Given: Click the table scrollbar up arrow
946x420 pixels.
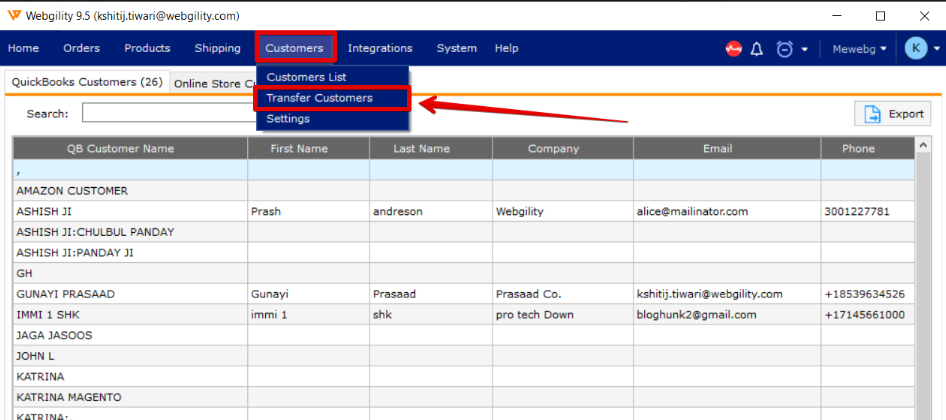Looking at the screenshot, I should (922, 145).
